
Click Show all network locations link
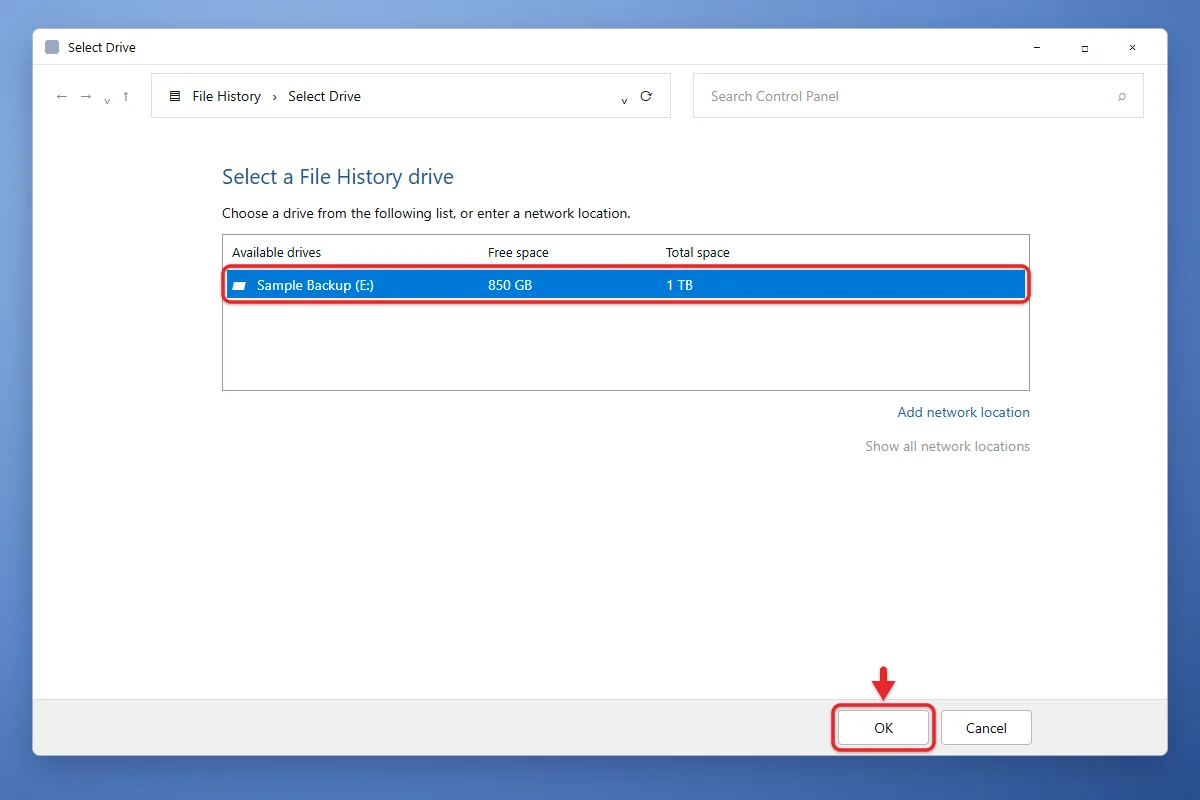pyautogui.click(x=948, y=446)
